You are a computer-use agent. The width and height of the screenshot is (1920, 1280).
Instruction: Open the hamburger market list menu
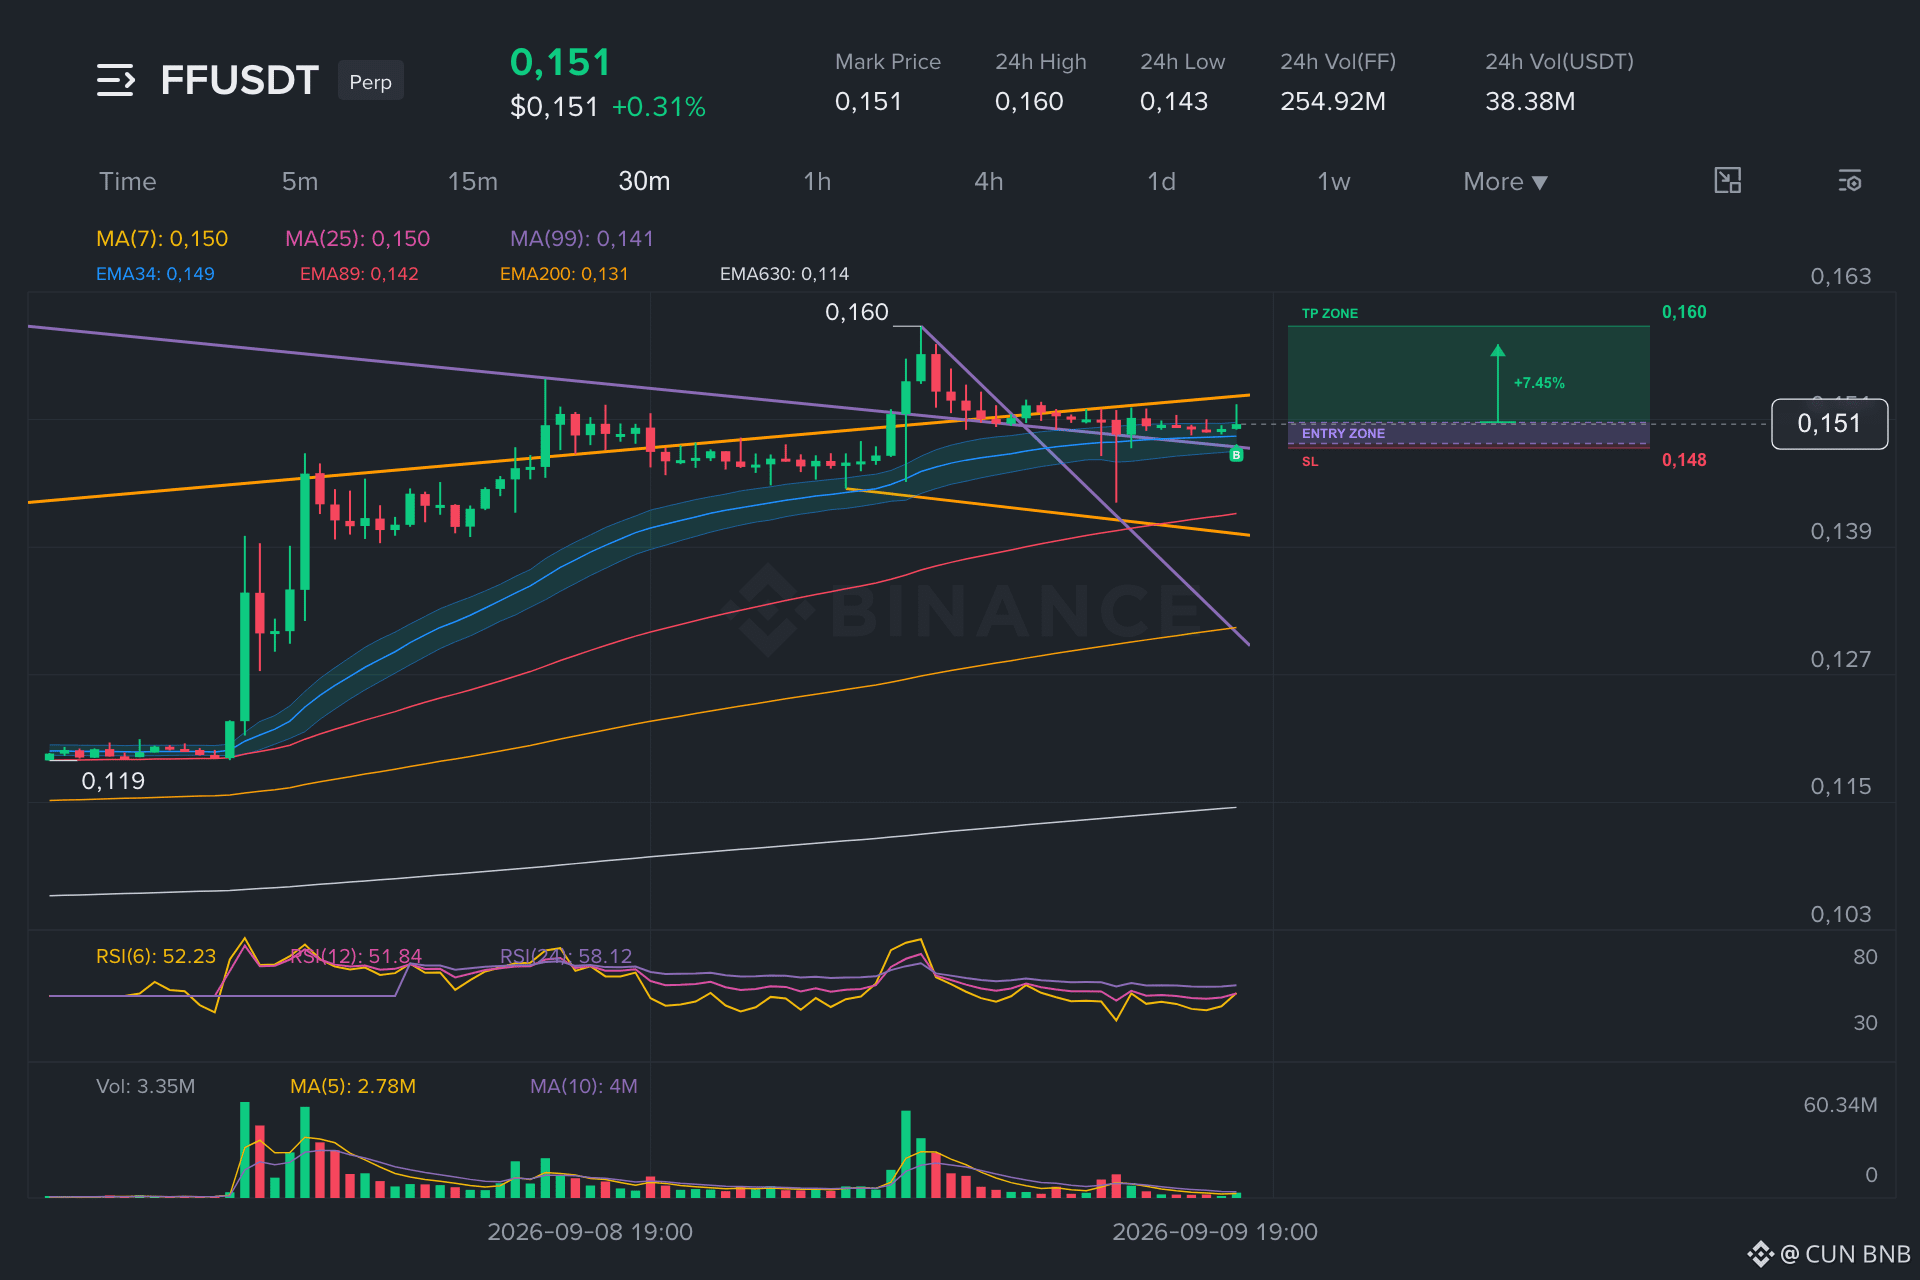click(116, 80)
